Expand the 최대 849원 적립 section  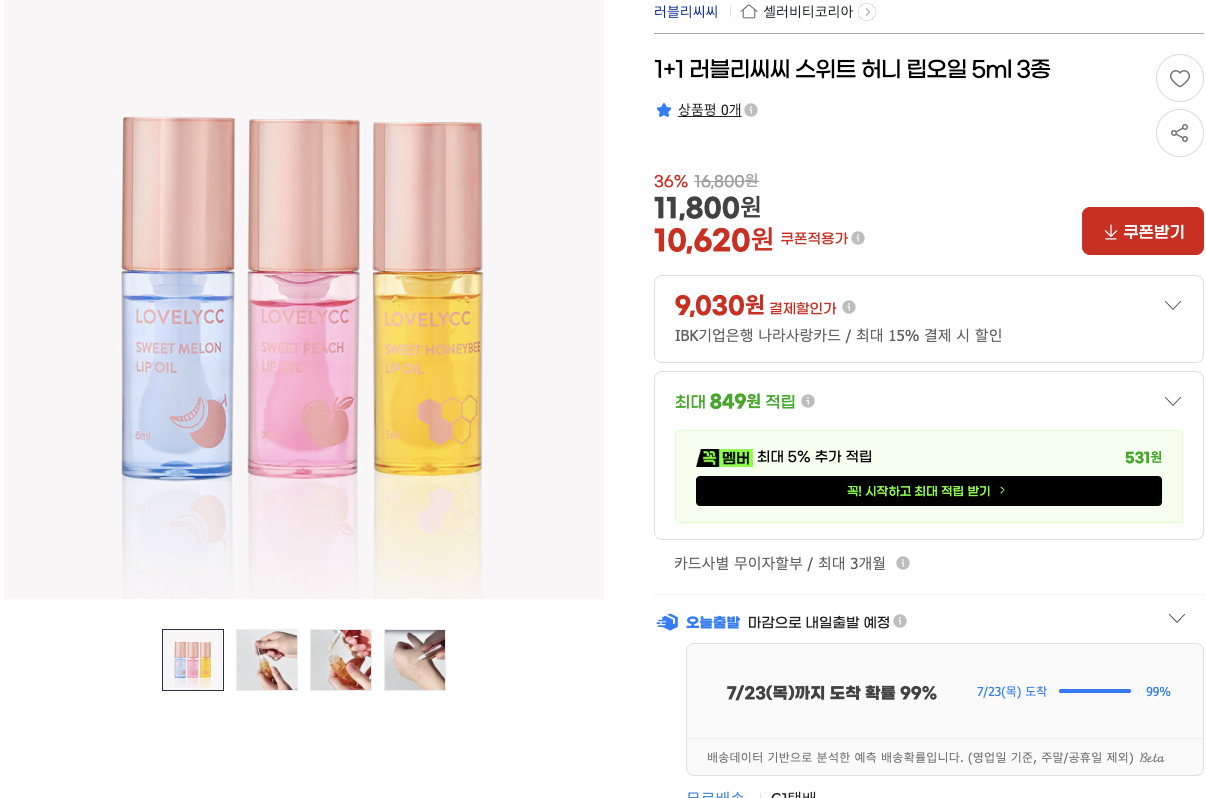[1173, 401]
